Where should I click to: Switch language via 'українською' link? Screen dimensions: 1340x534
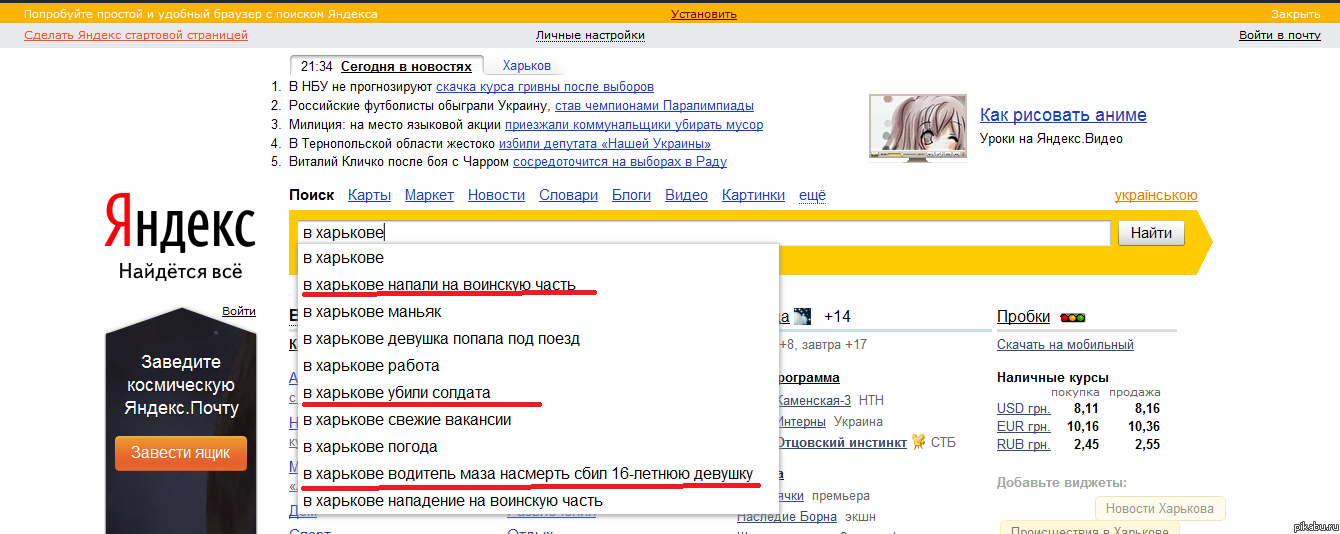(x=1155, y=196)
